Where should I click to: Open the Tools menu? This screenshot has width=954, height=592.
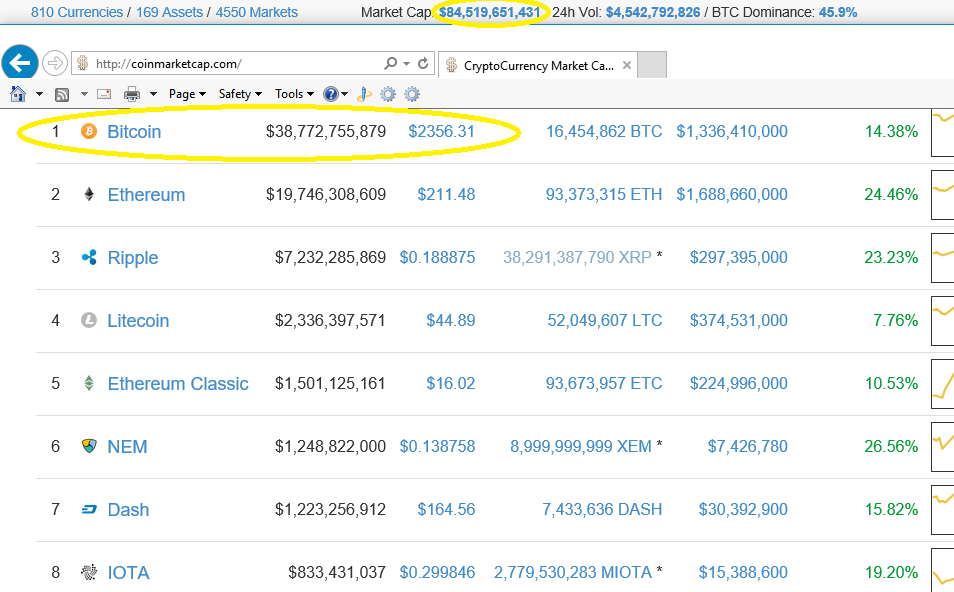pyautogui.click(x=294, y=94)
